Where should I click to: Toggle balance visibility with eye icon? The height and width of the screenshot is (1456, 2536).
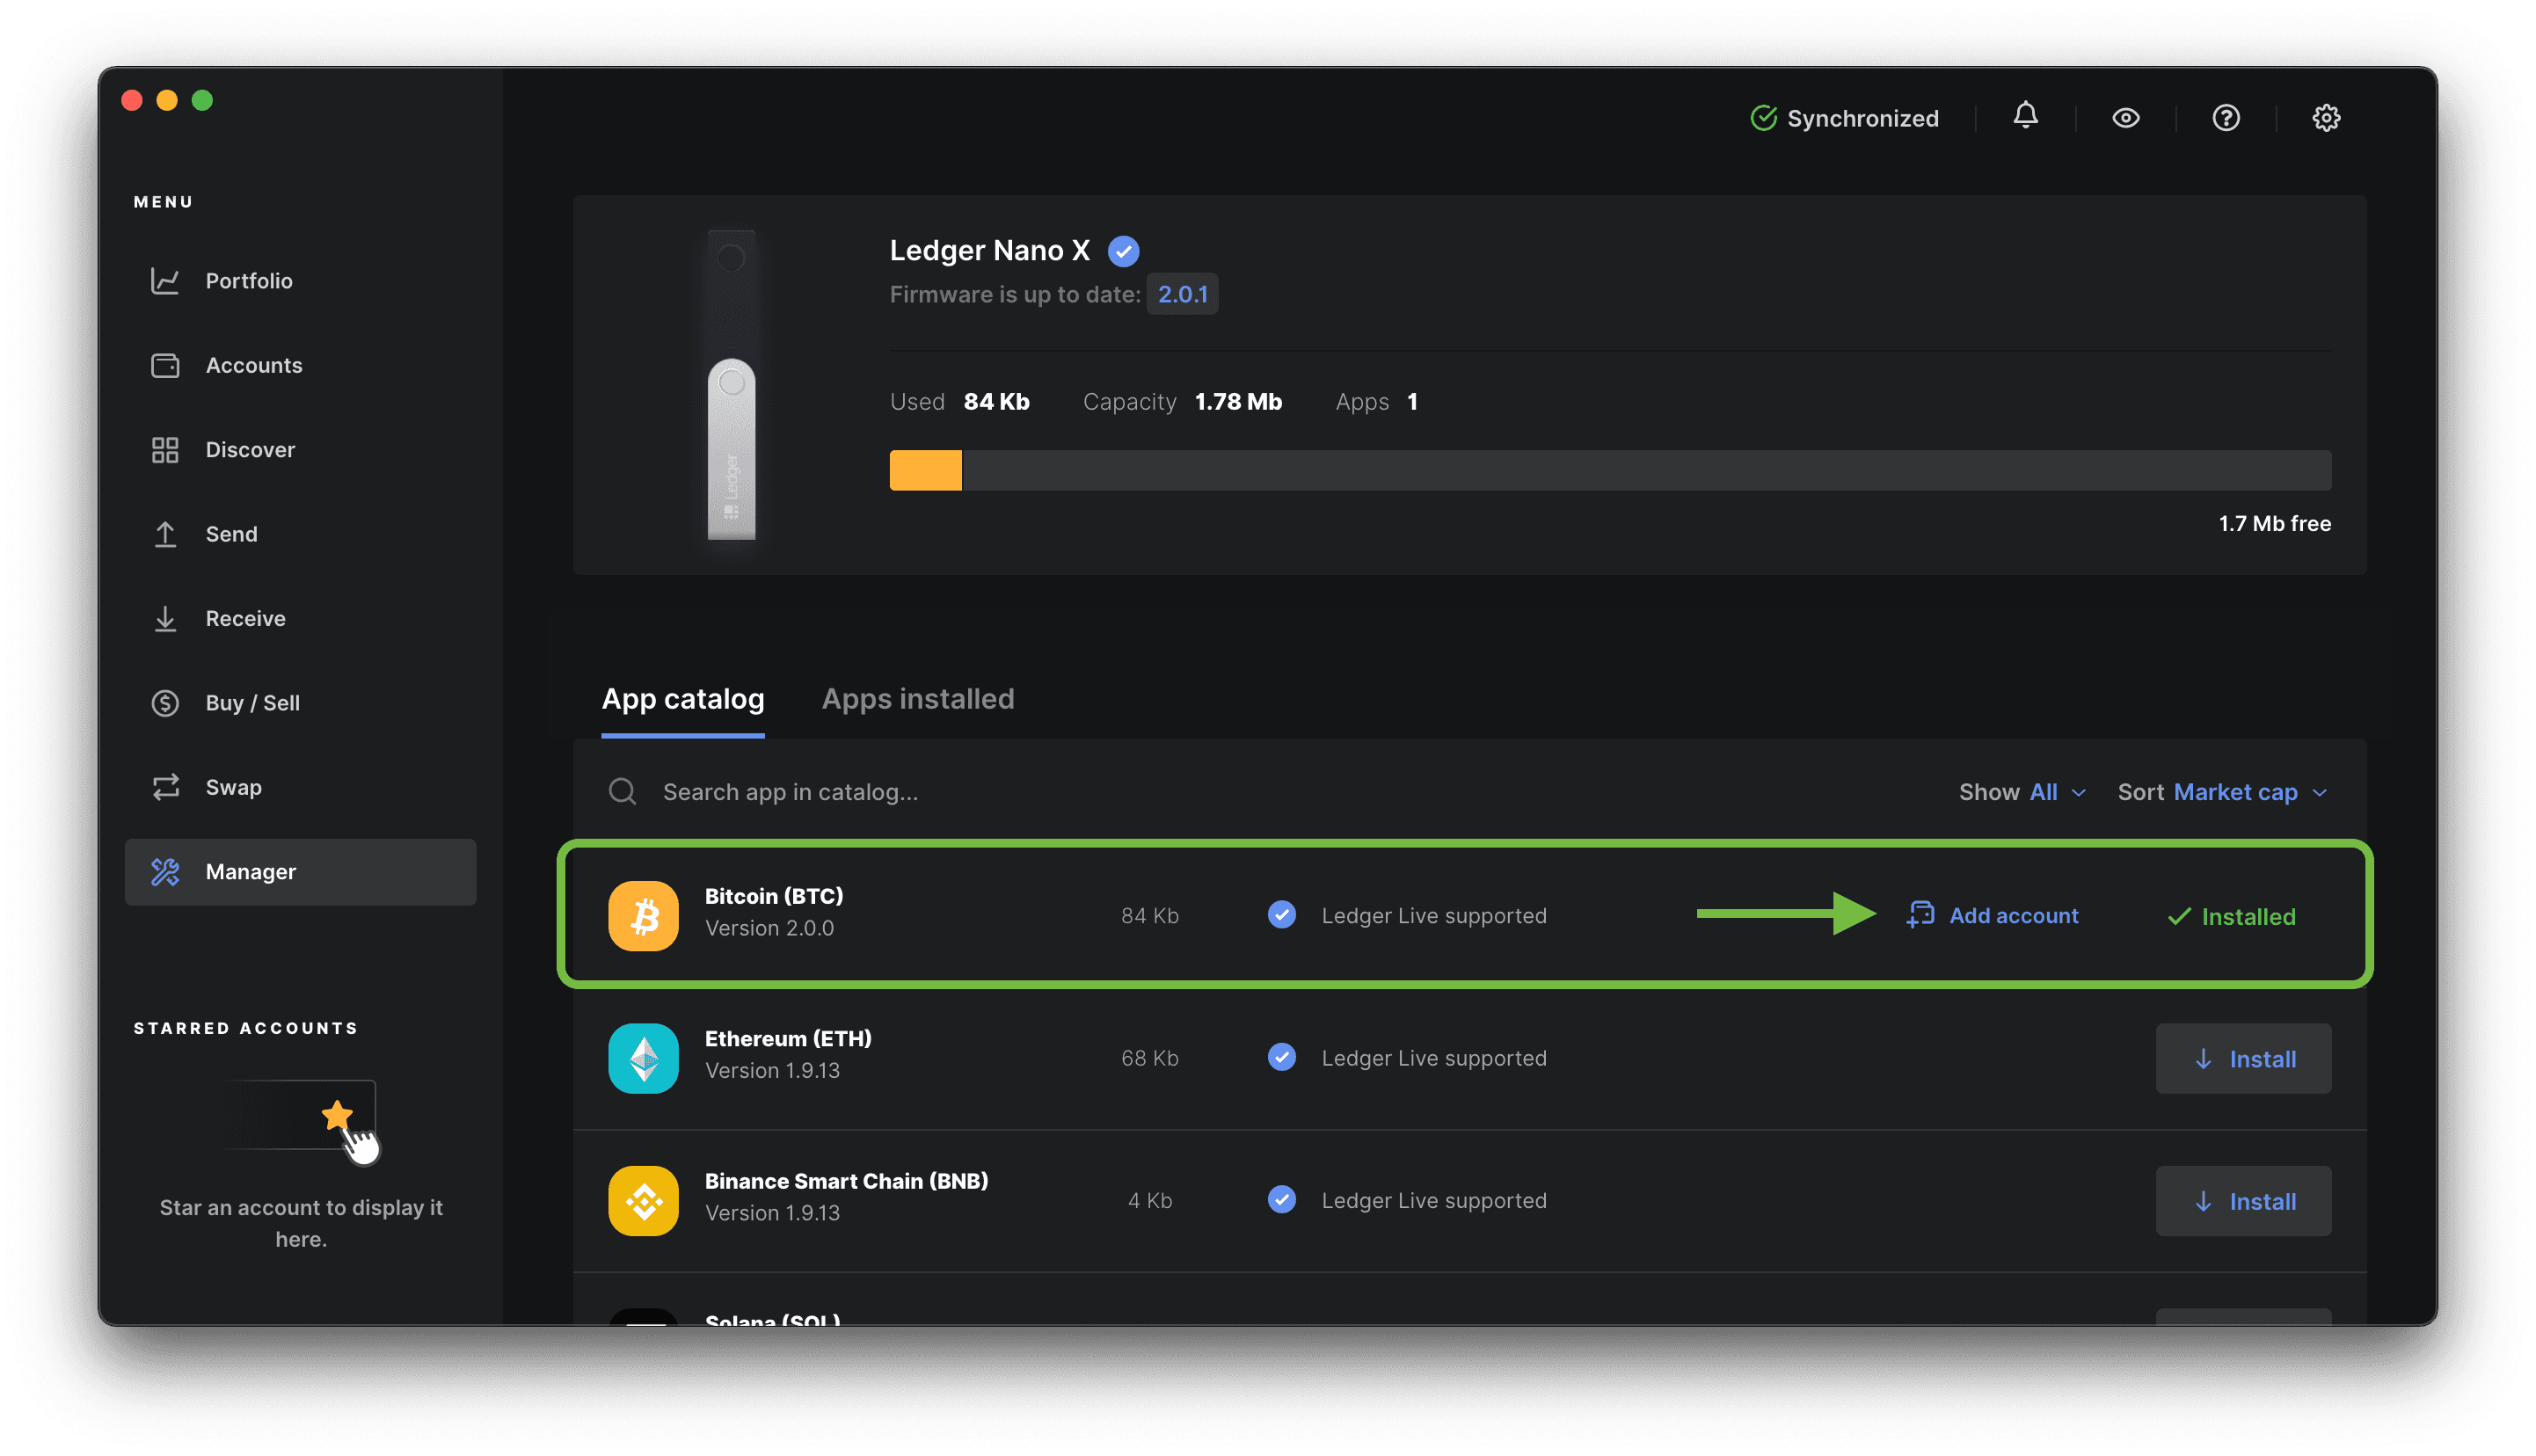point(2125,118)
